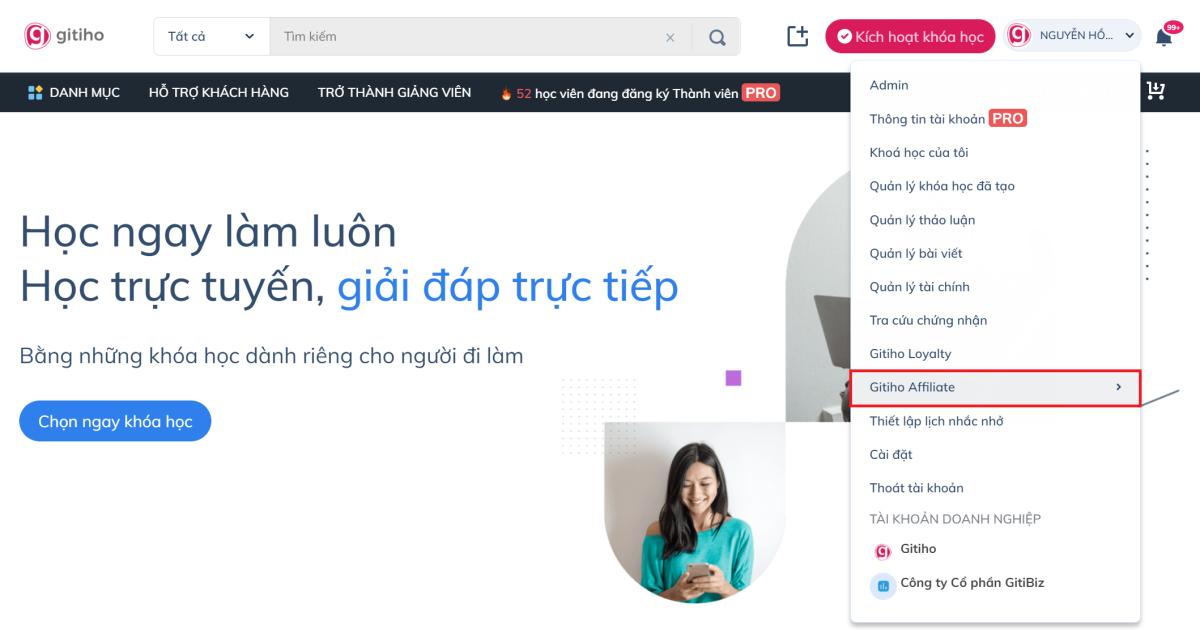The height and width of the screenshot is (630, 1200).
Task: Click the import course icon near Kích hoạt
Action: pyautogui.click(x=797, y=35)
